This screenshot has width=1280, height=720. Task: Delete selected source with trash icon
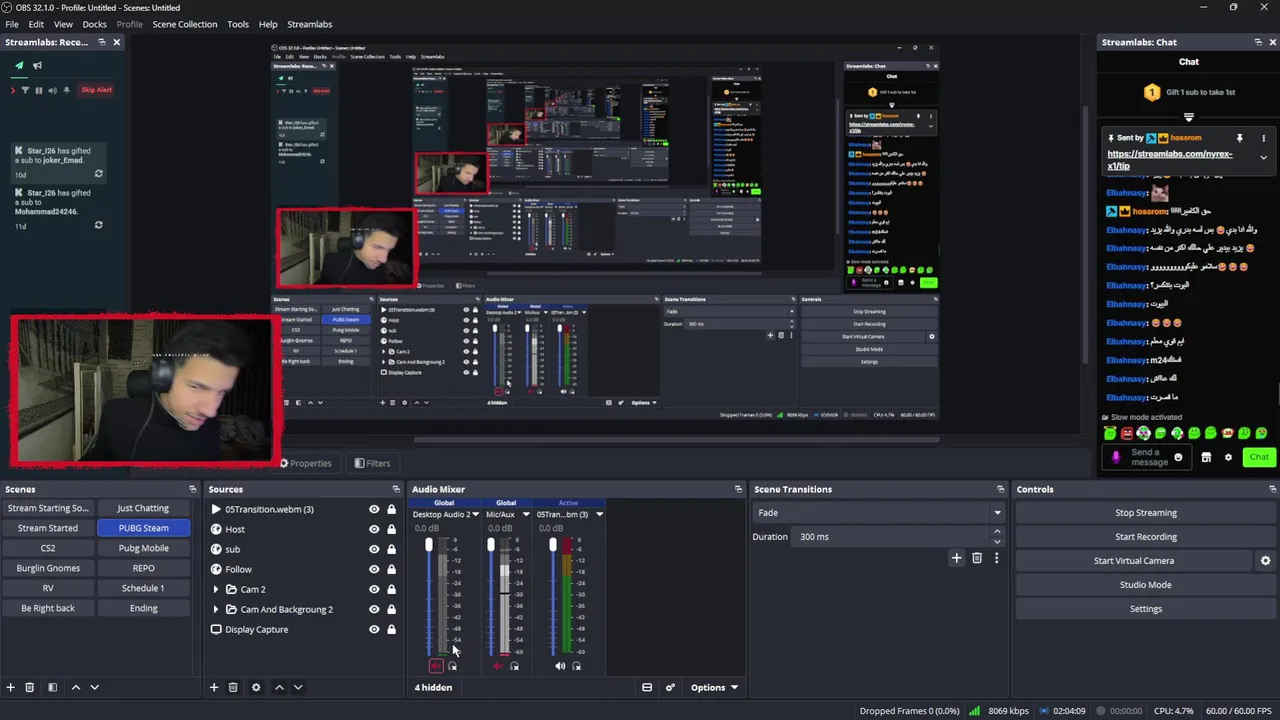tap(233, 687)
